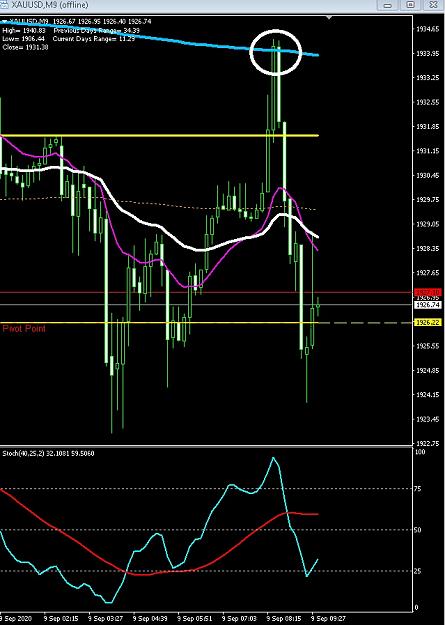Click the 9 Sep 02:15 time label
The height and width of the screenshot is (625, 445).
pyautogui.click(x=61, y=619)
